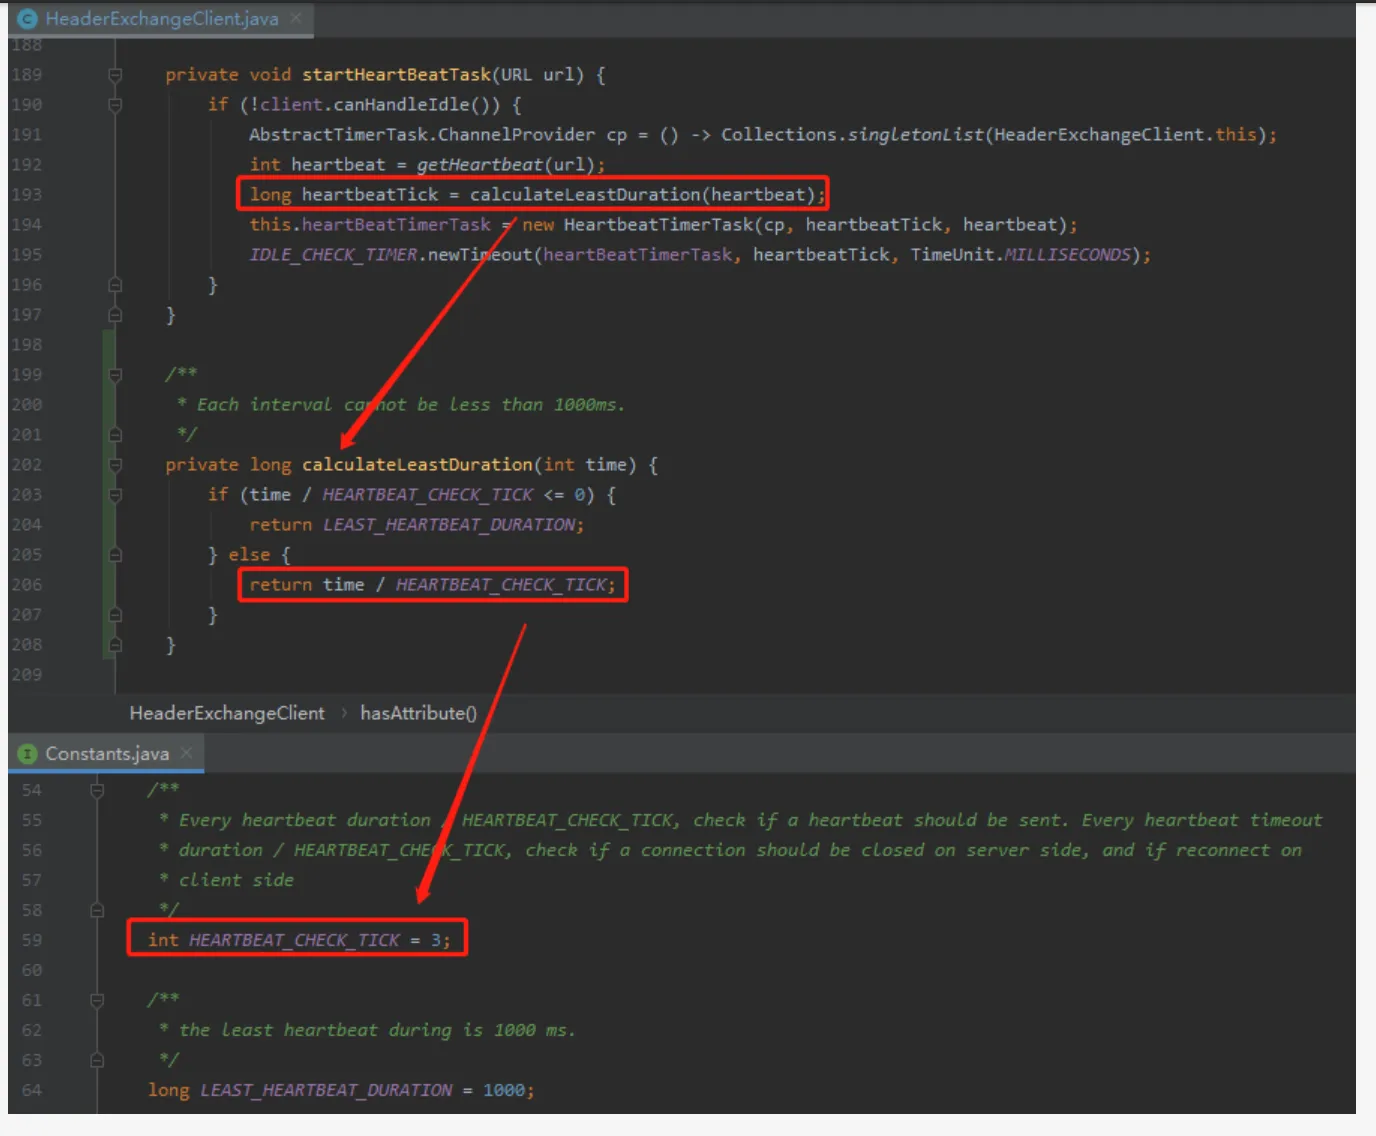Click HeartbeatTimerTask constructor on line 194
1376x1136 pixels.
(x=658, y=225)
